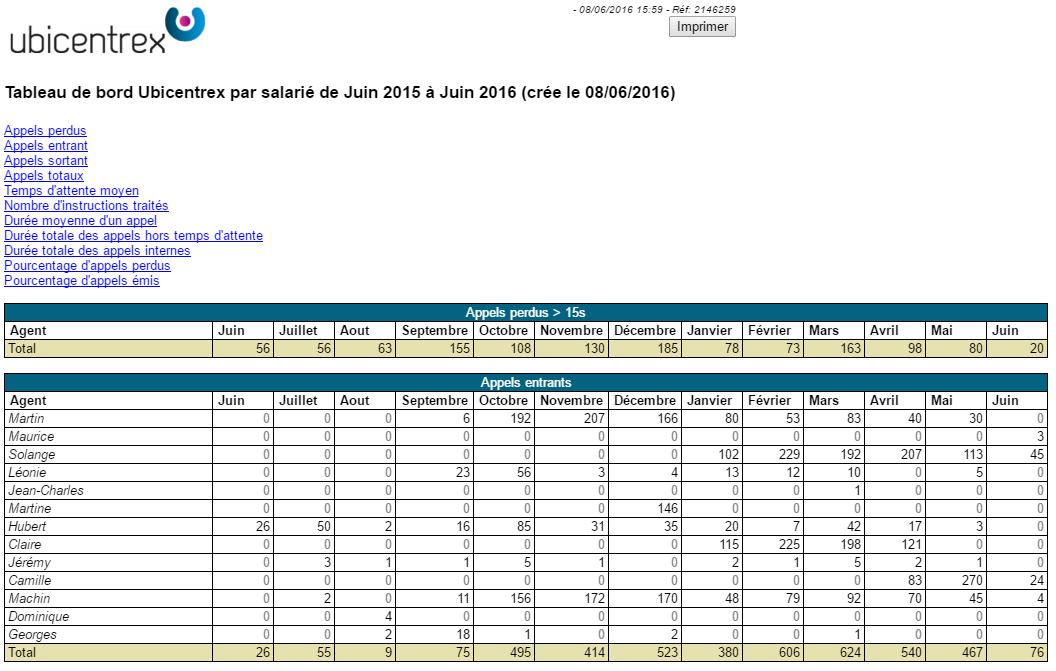This screenshot has height=671, width=1056.
Task: Select the 'Appels entrants' table header
Action: [x=526, y=383]
